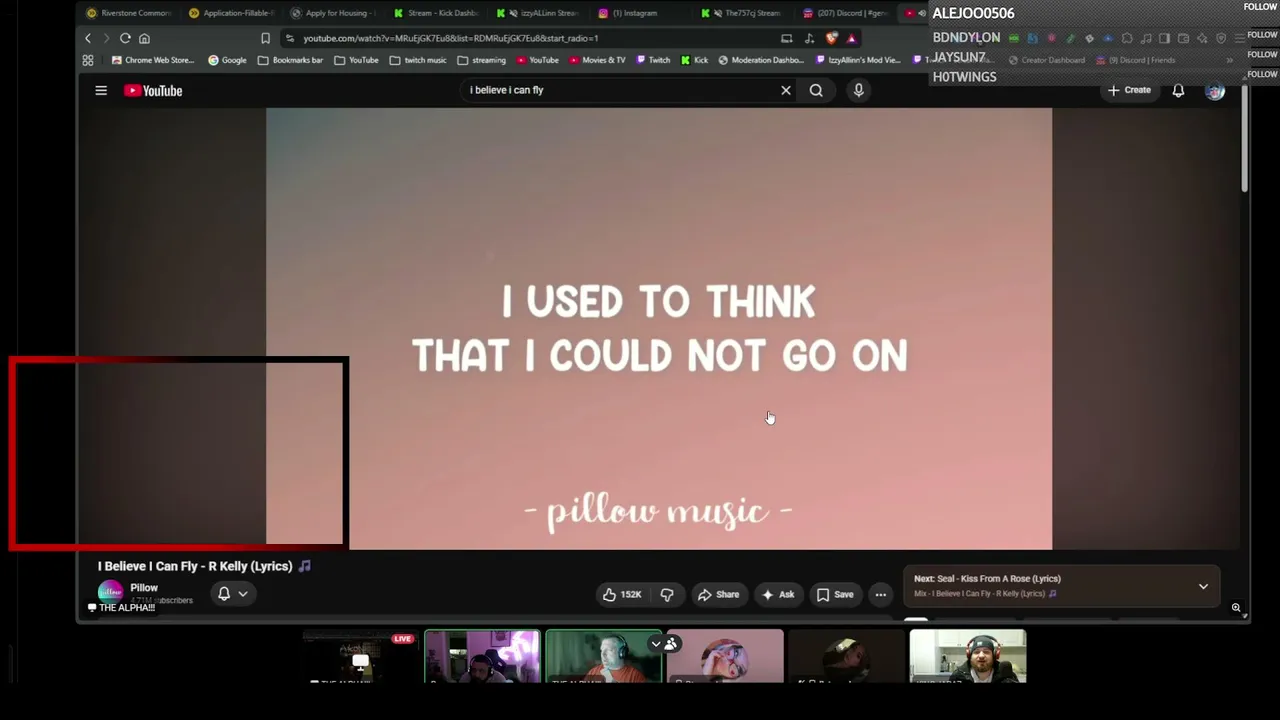
Task: Open the Movies & TV bookmark
Action: [597, 60]
